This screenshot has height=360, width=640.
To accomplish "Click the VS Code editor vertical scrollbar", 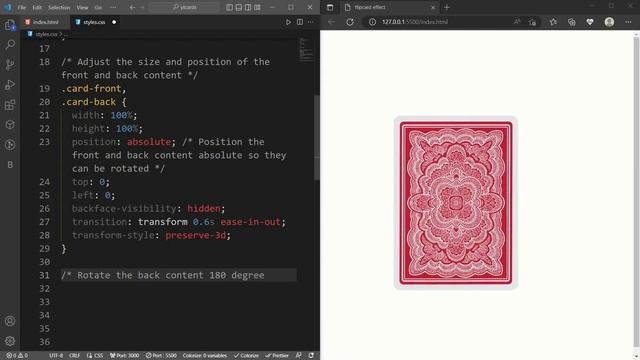I will [x=317, y=137].
